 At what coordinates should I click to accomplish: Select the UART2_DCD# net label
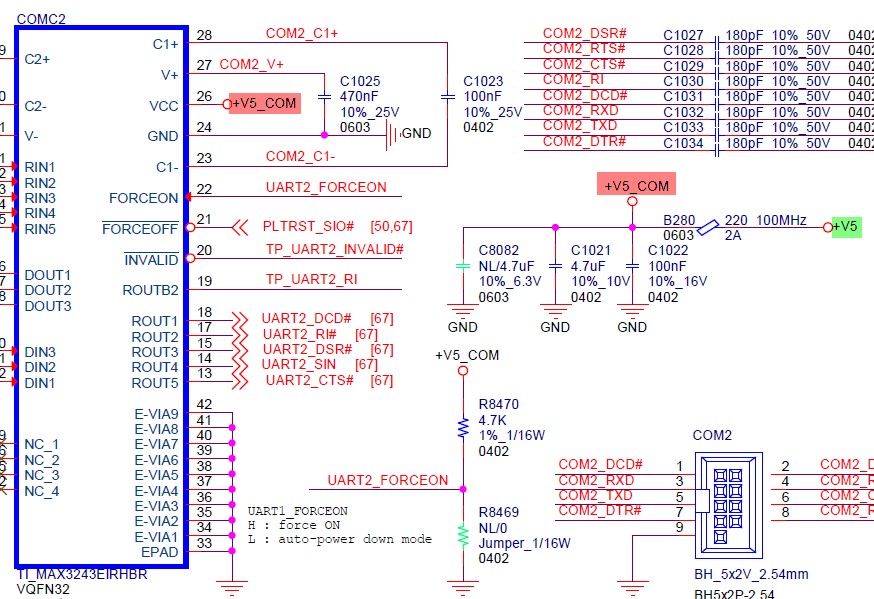[x=307, y=318]
